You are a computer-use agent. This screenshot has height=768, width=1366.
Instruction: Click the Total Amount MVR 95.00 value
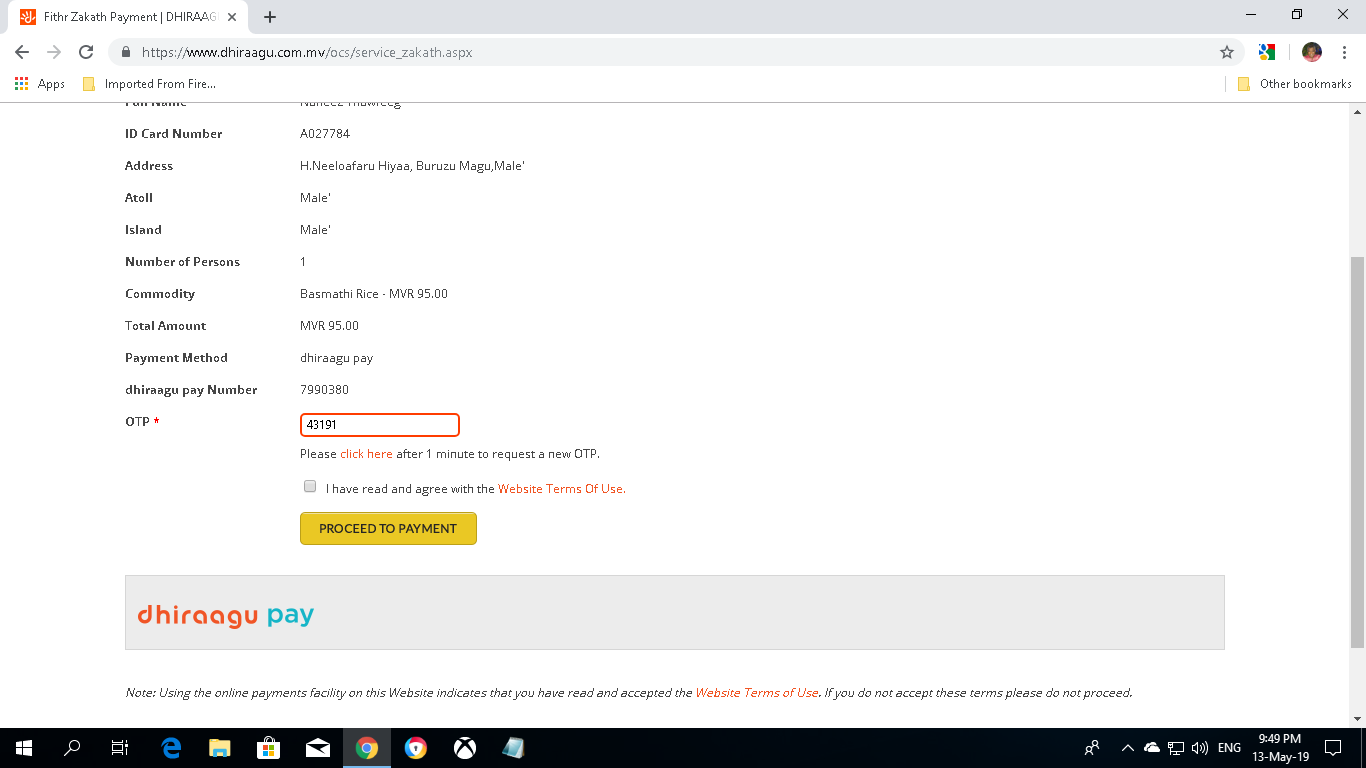tap(329, 326)
